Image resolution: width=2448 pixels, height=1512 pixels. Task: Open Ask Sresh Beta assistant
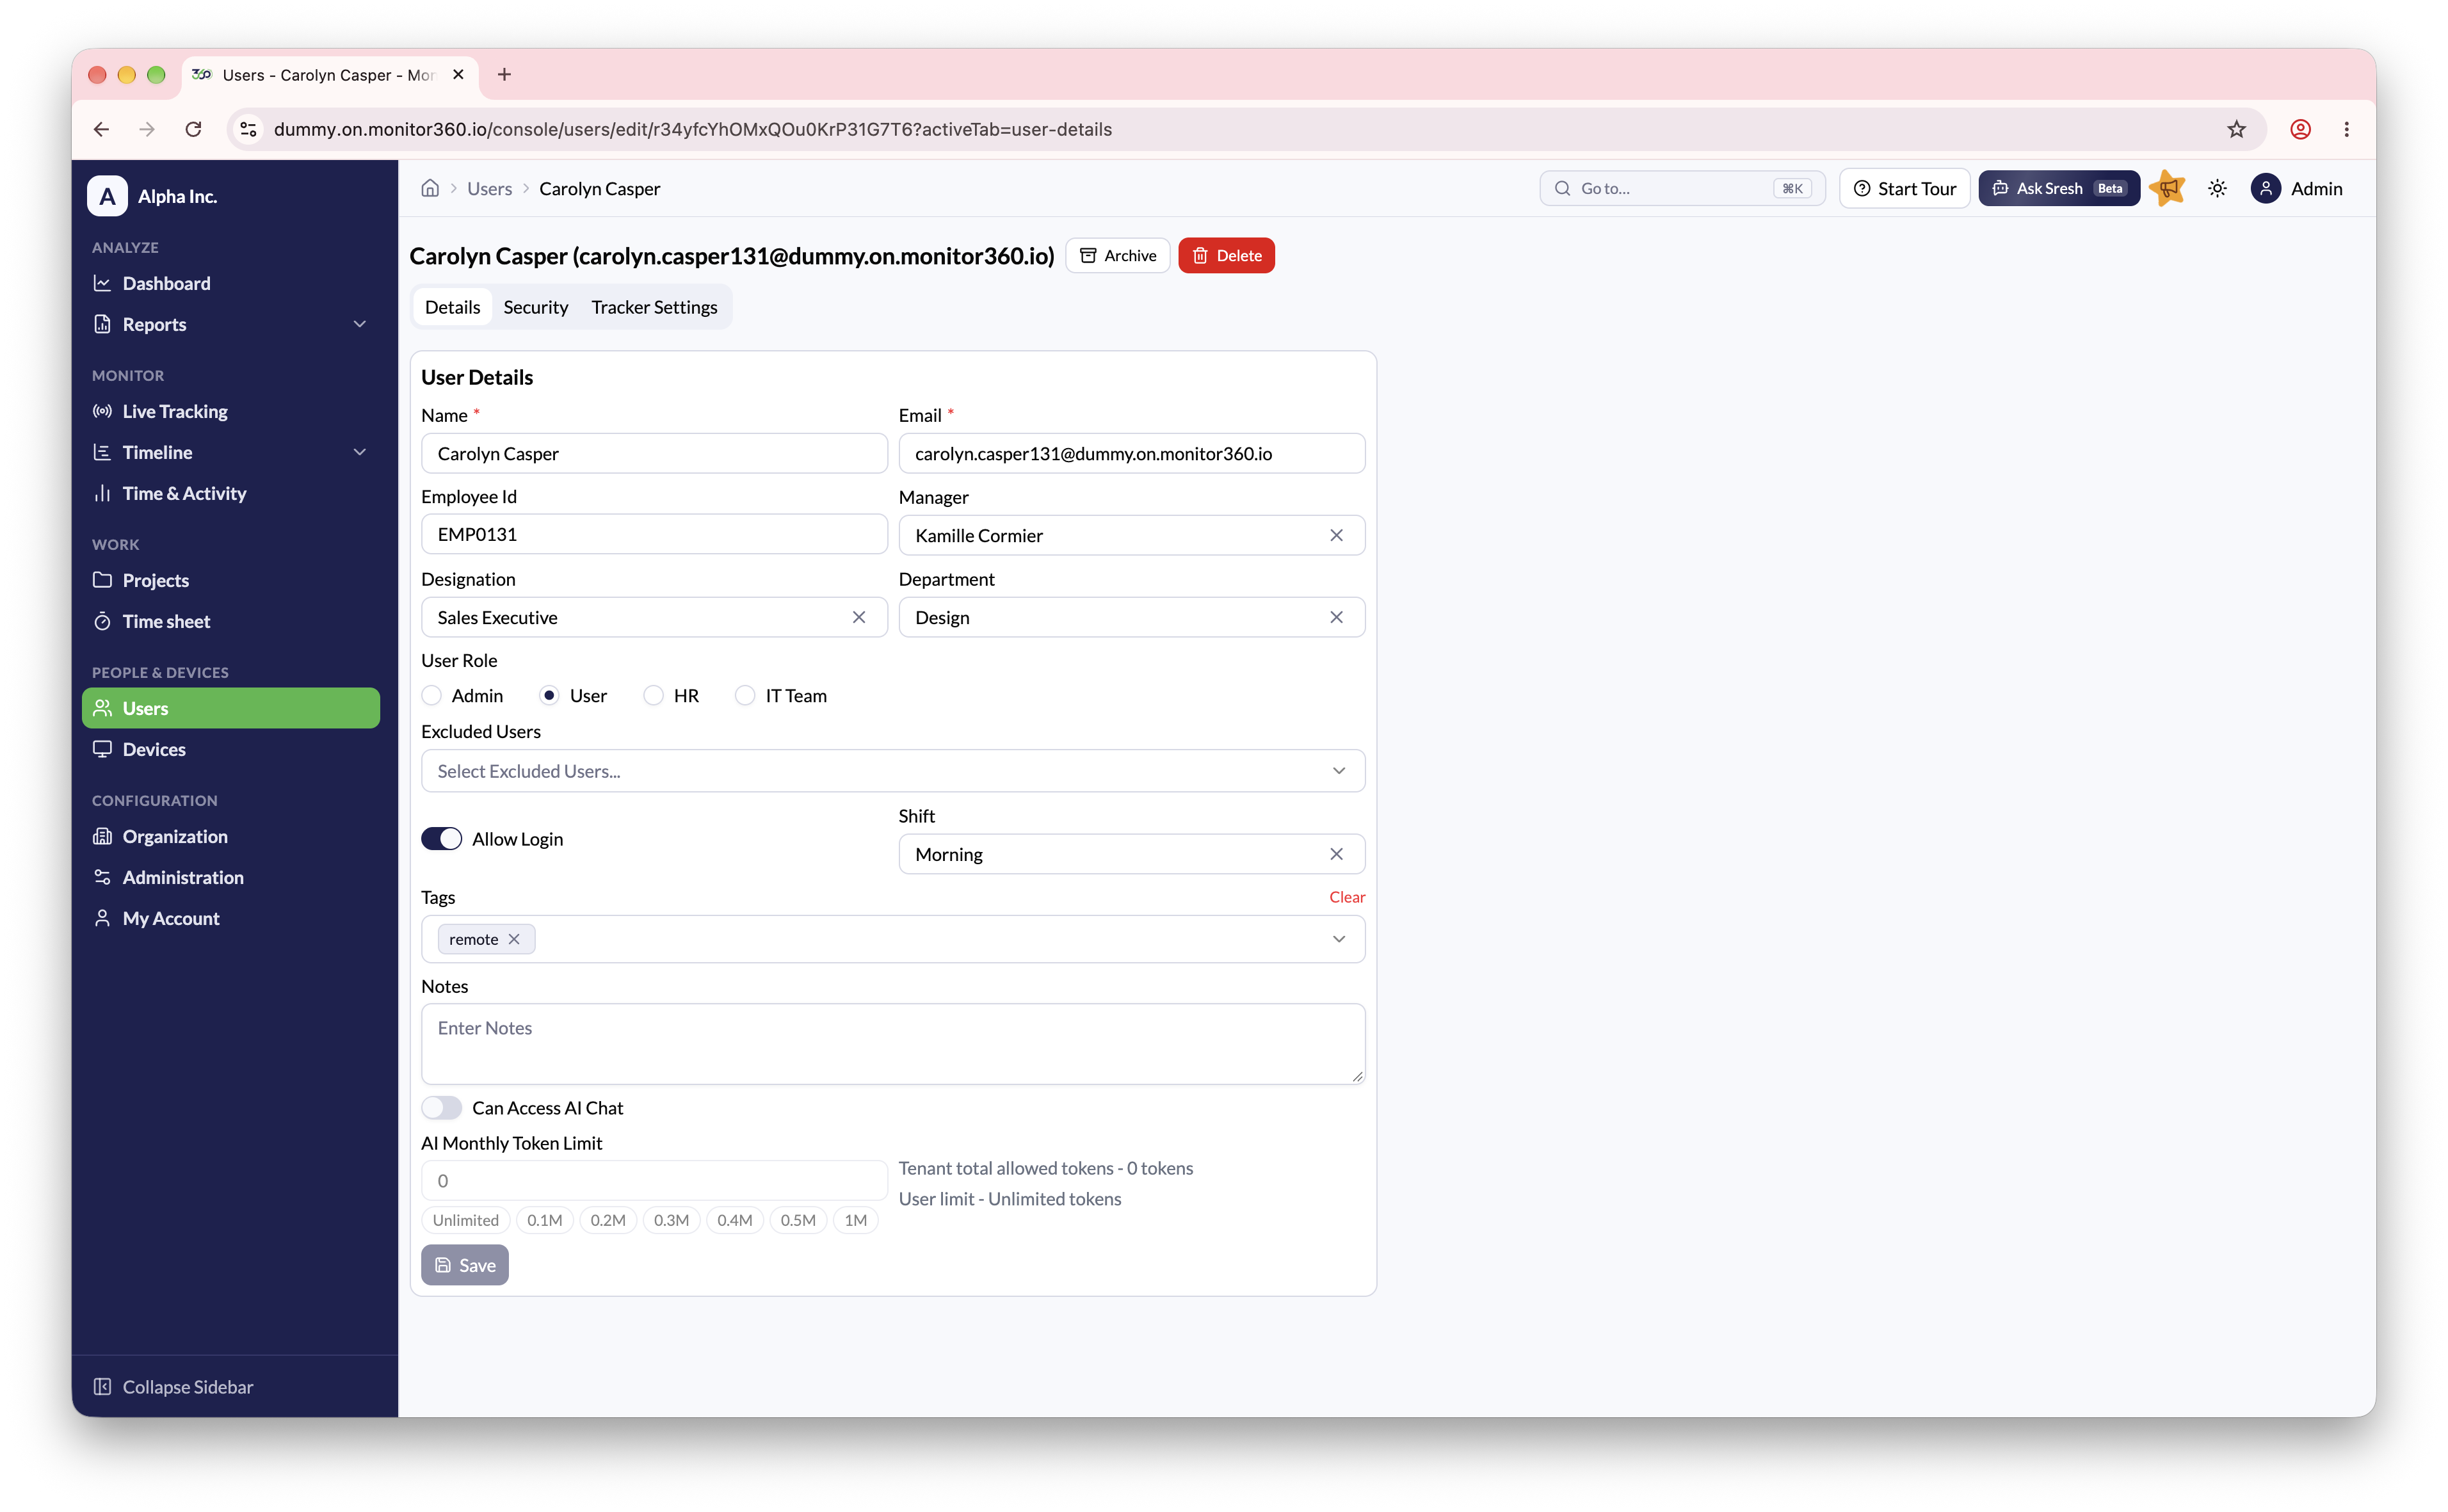2058,188
